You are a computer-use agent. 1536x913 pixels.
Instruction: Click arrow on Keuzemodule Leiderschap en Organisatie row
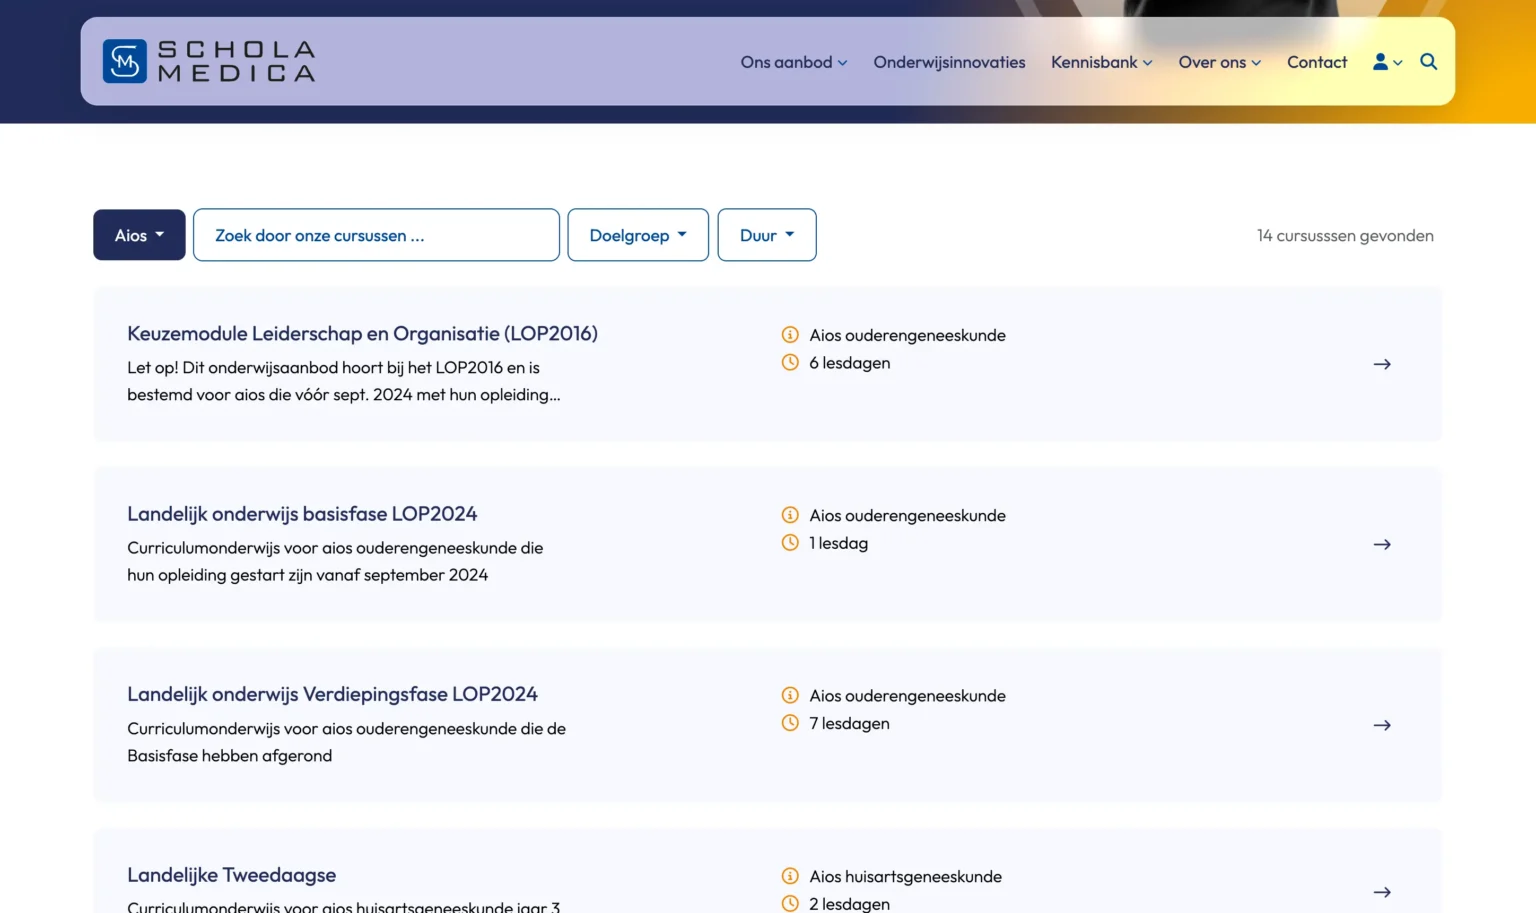tap(1382, 364)
